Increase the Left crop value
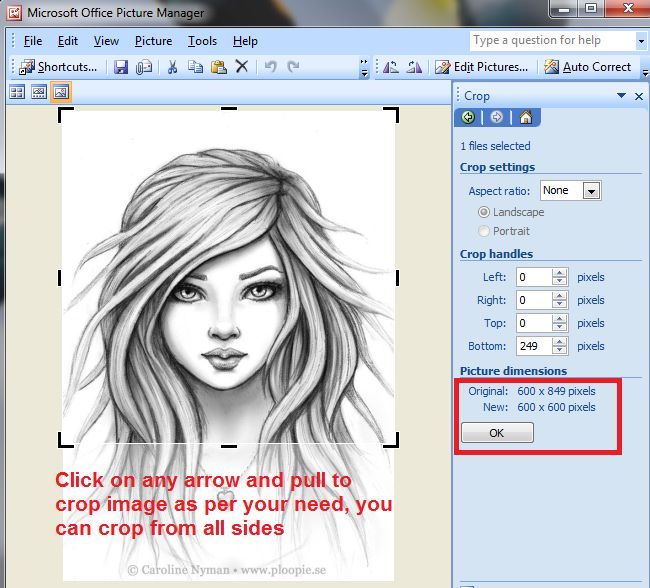This screenshot has height=588, width=650. tap(560, 273)
